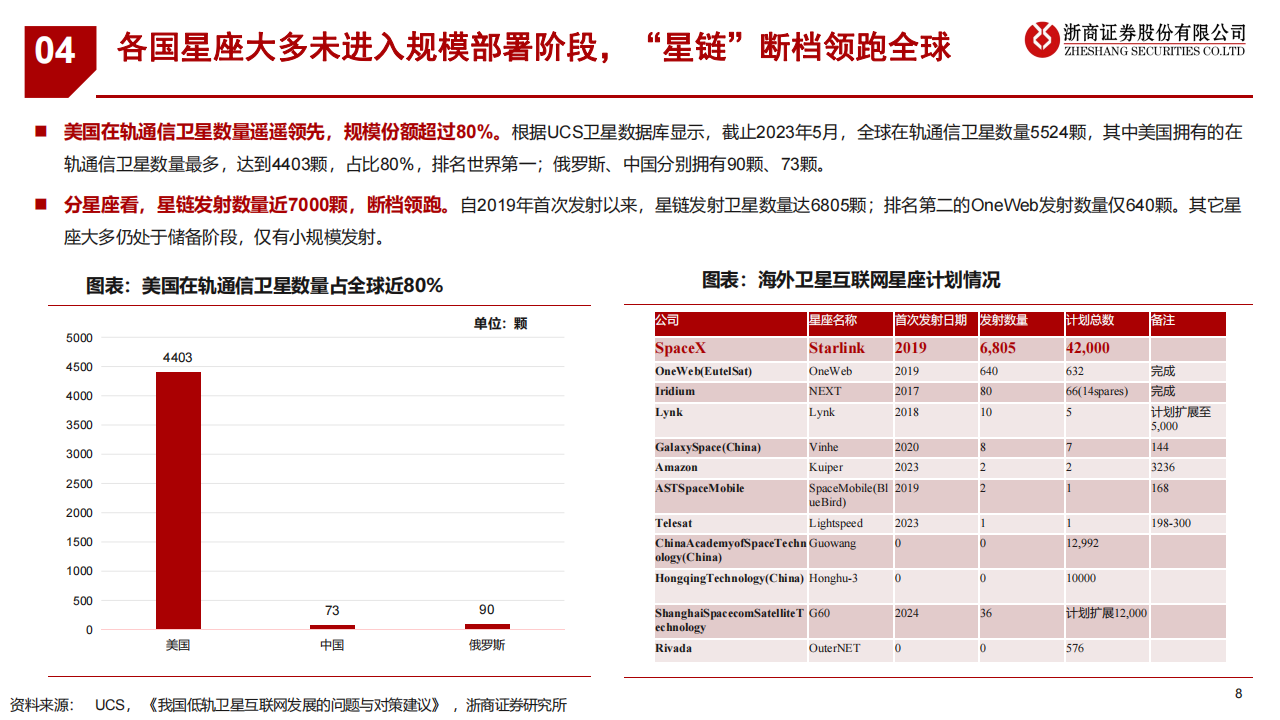Viewport: 1280px width, 720px height.
Task: Click the 4403 data label
Action: pyautogui.click(x=178, y=358)
